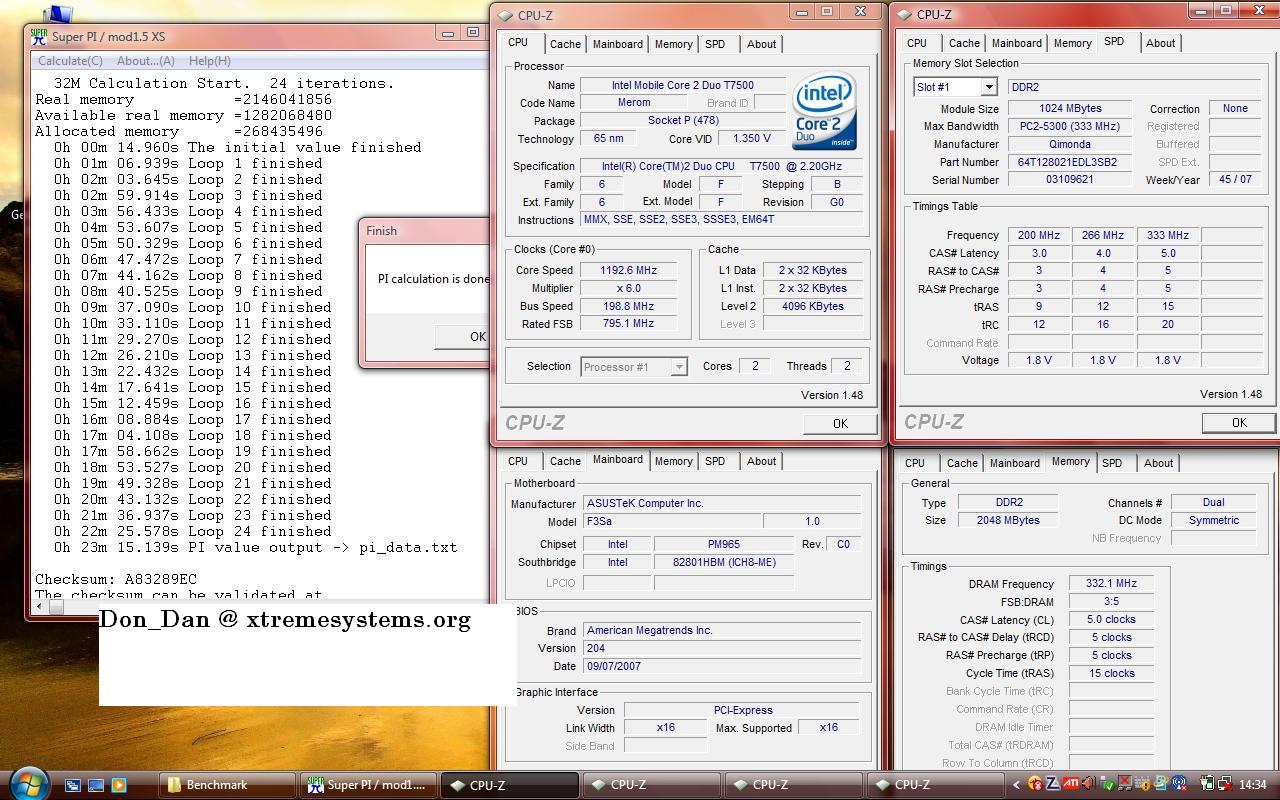
Task: Click the ATI tray icon
Action: point(1071,784)
